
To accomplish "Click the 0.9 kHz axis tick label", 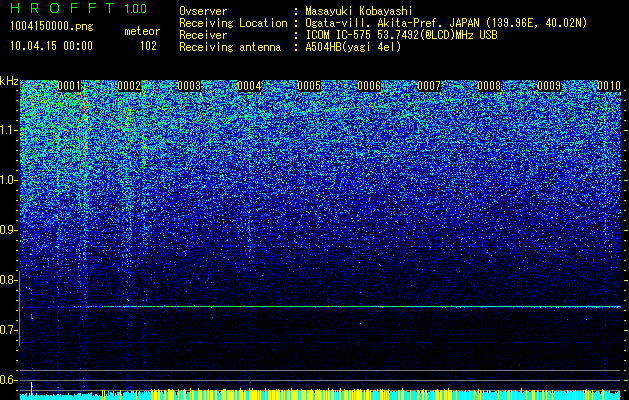I will 8,230.
